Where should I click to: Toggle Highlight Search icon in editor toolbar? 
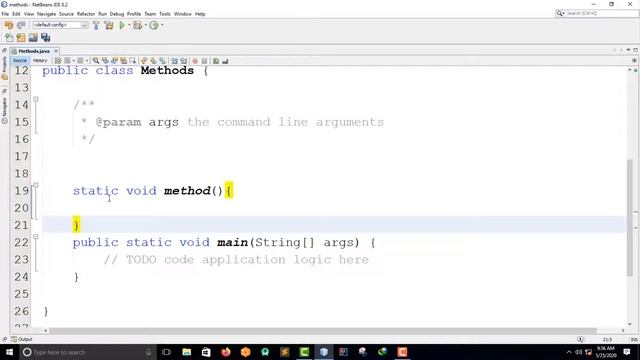tap(123, 61)
